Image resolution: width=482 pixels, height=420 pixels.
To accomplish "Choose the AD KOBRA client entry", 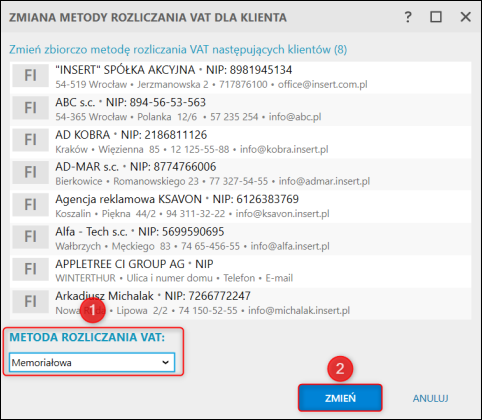I will (x=241, y=142).
